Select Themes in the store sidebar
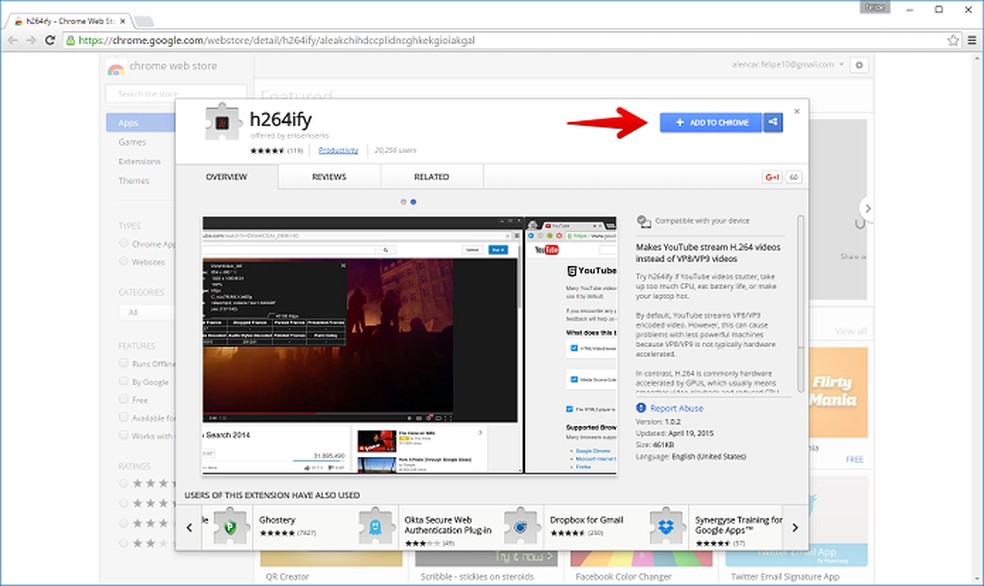The image size is (984, 586). pyautogui.click(x=134, y=181)
